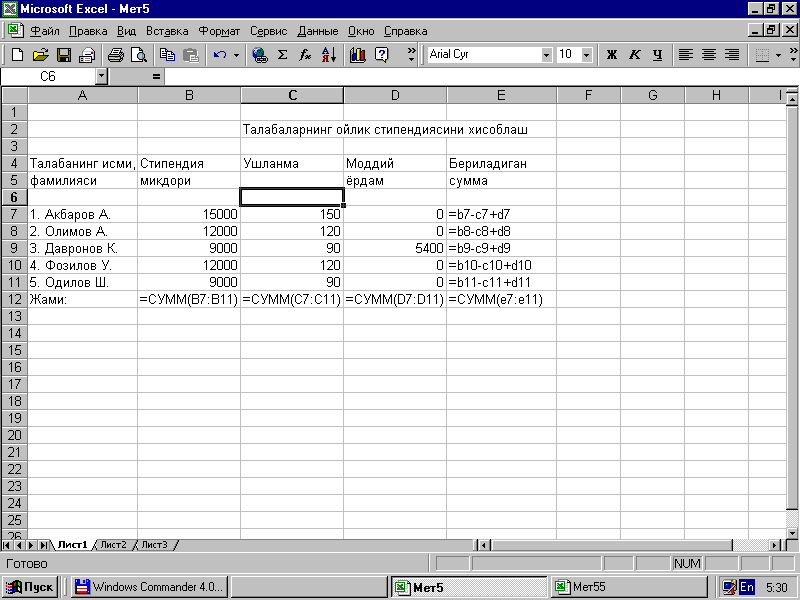This screenshot has width=800, height=600.
Task: Click the AutoSum sigma icon
Action: coord(282,55)
